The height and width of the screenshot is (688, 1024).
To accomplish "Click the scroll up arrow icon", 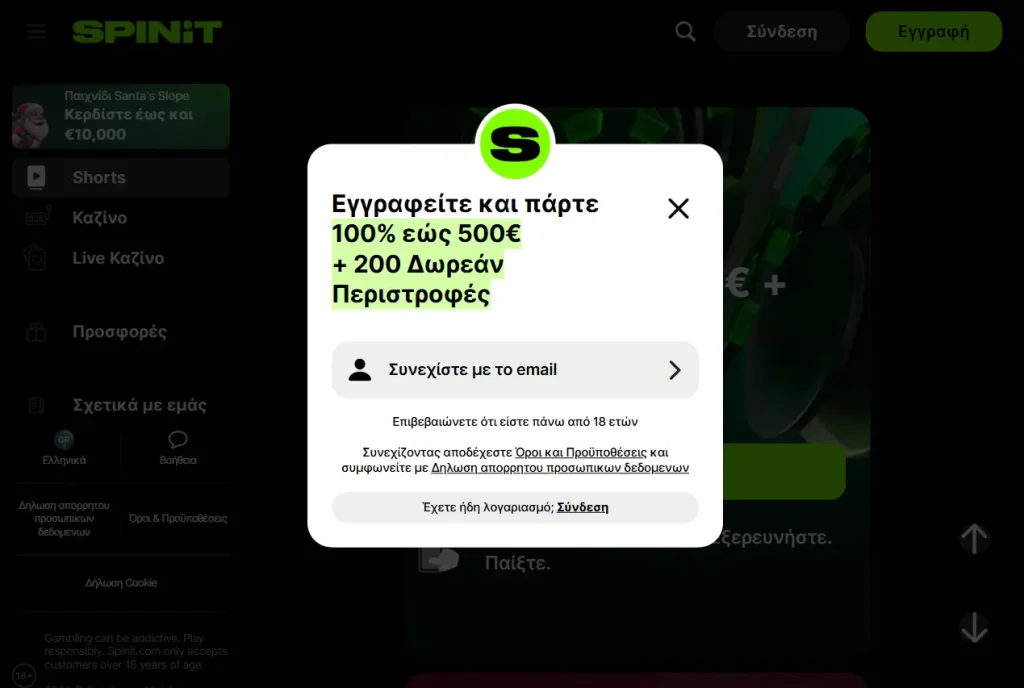I will click(974, 539).
